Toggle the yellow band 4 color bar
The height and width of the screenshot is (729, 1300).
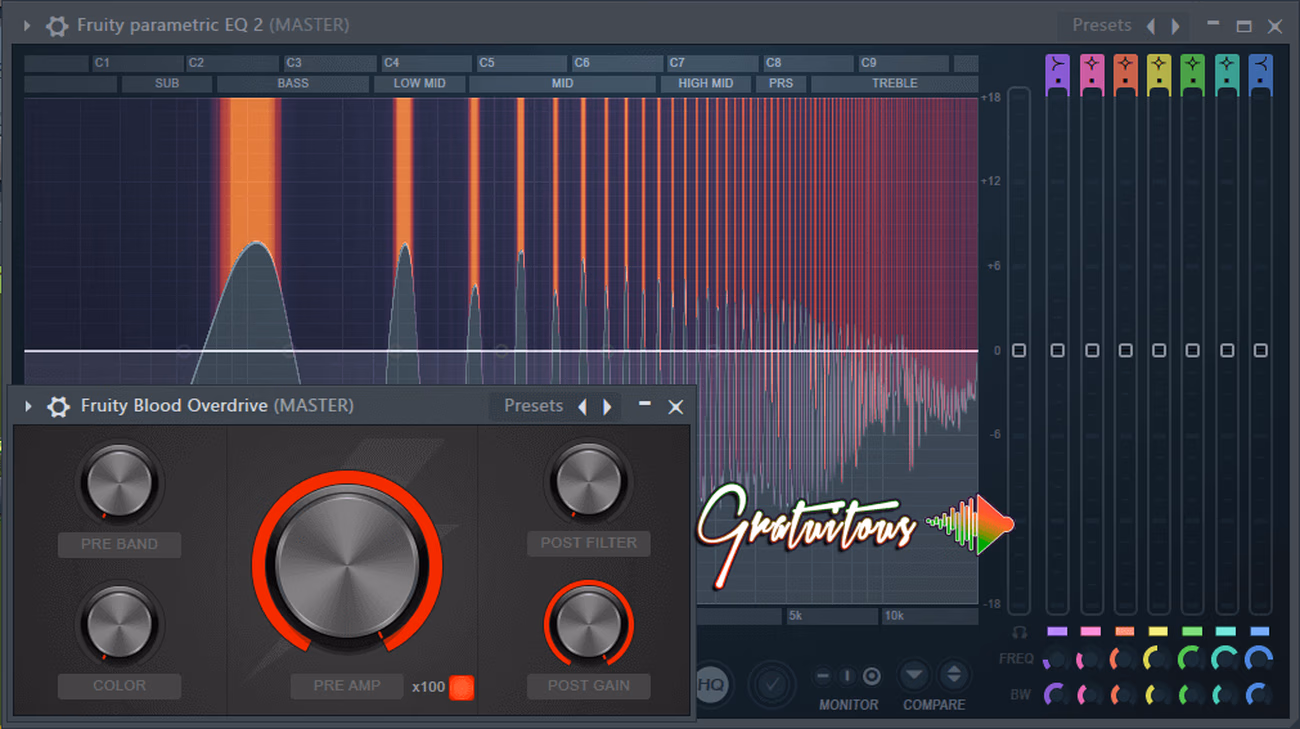tap(1158, 632)
